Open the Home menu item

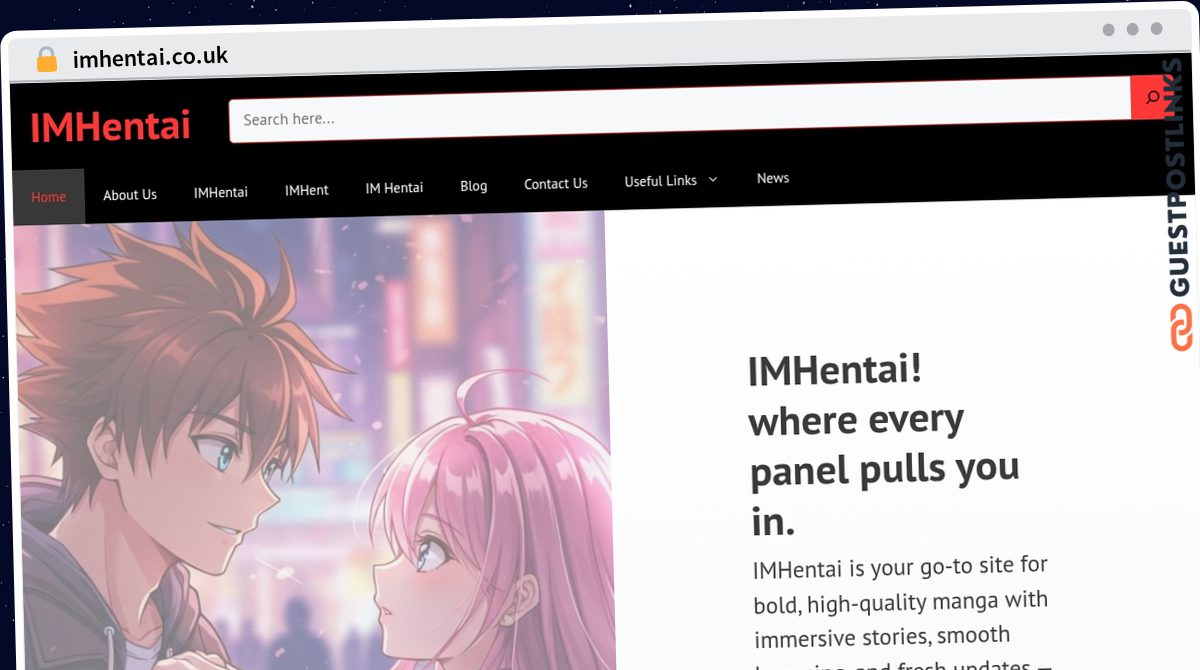(x=48, y=197)
